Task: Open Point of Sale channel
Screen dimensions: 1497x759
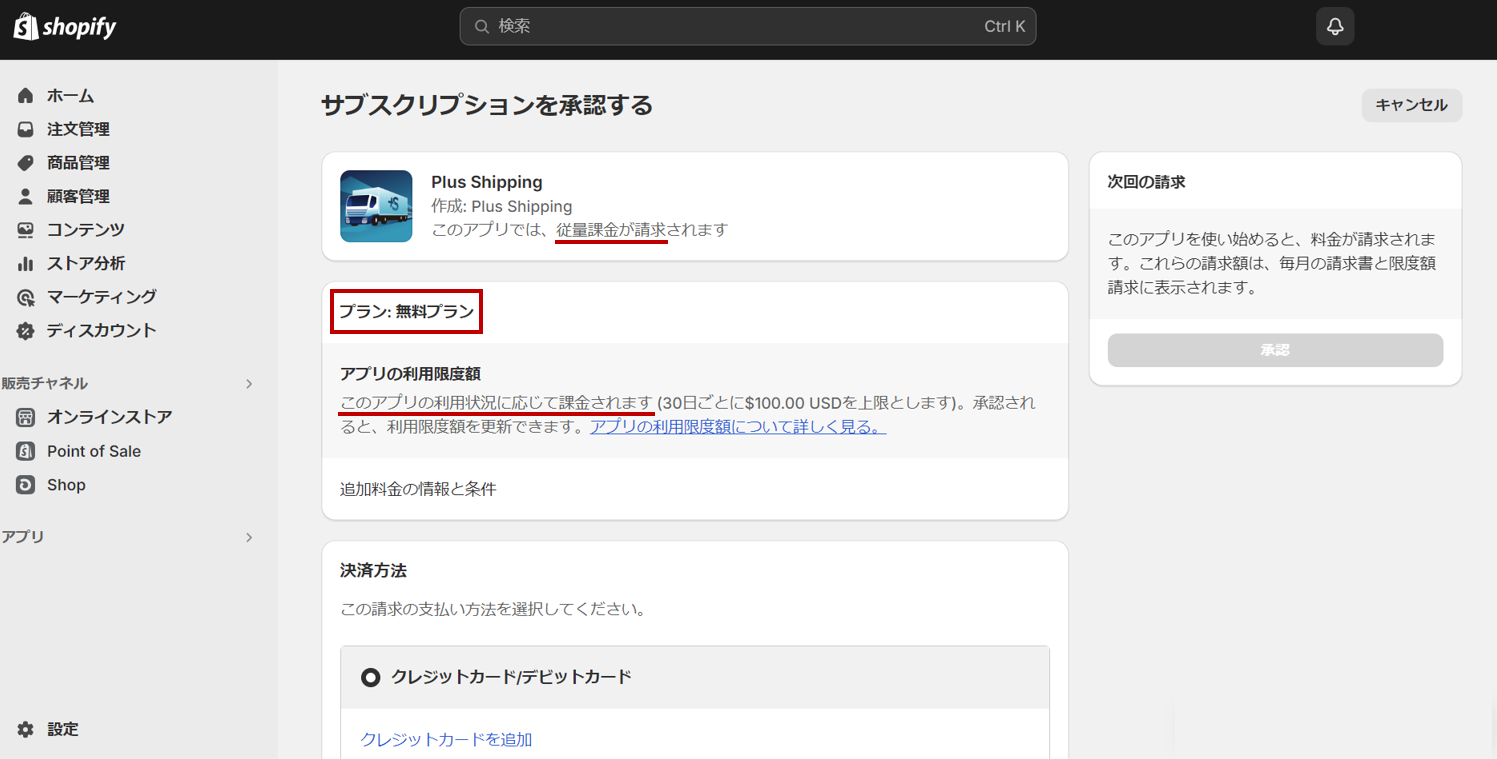Action: pos(94,451)
